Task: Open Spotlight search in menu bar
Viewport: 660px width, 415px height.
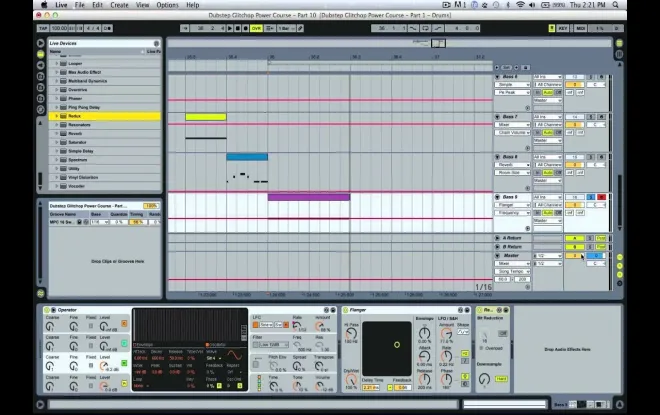Action: point(615,5)
